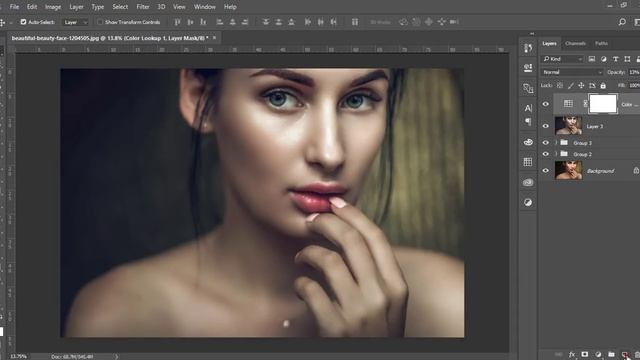Open the File menu
640x360 pixels.
[14, 7]
